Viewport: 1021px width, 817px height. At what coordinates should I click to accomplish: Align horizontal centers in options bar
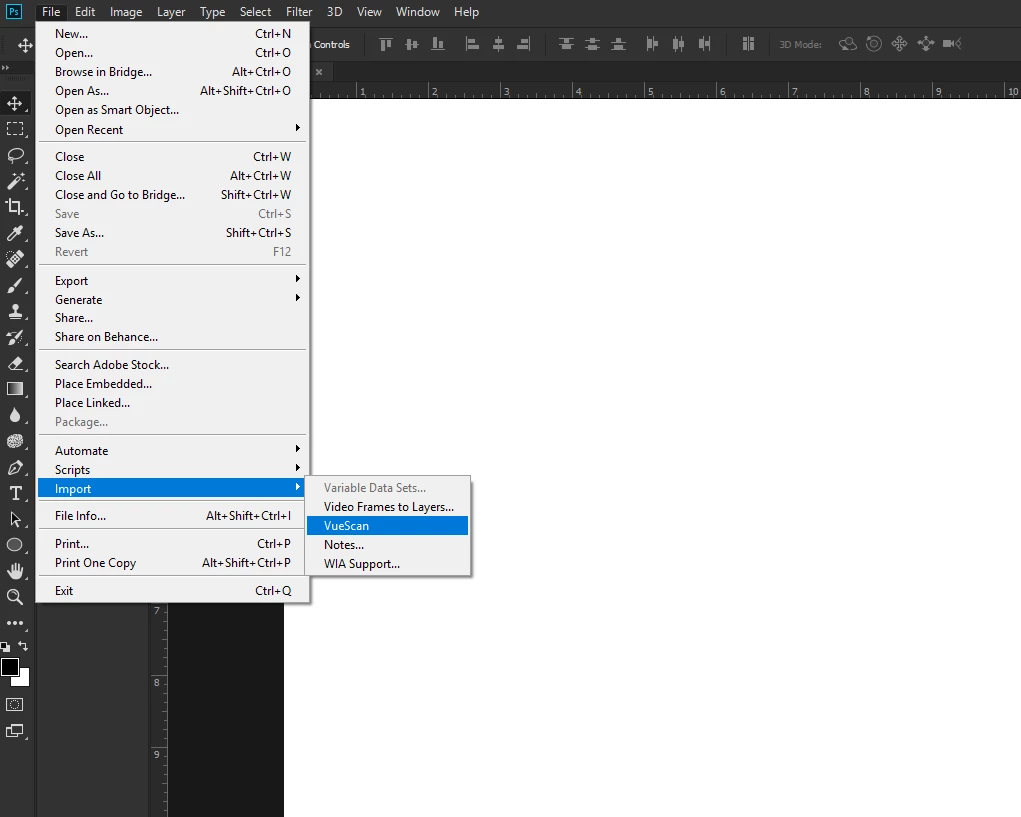tap(498, 44)
